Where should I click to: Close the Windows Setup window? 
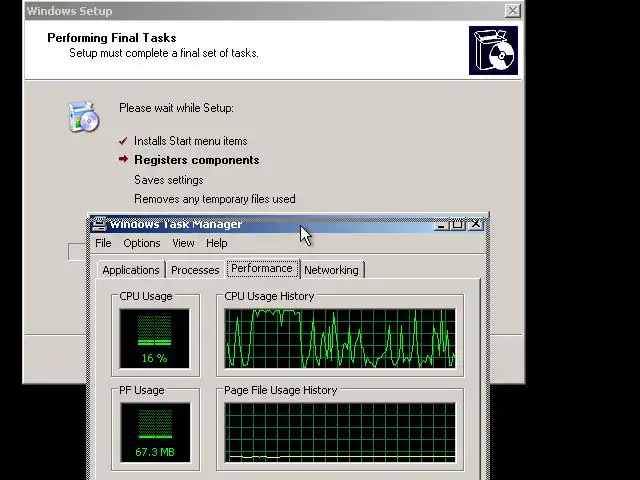click(x=513, y=11)
